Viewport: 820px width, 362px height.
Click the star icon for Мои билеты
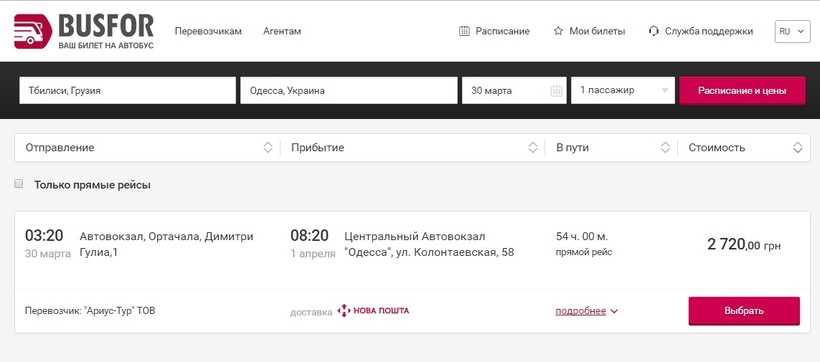click(558, 31)
